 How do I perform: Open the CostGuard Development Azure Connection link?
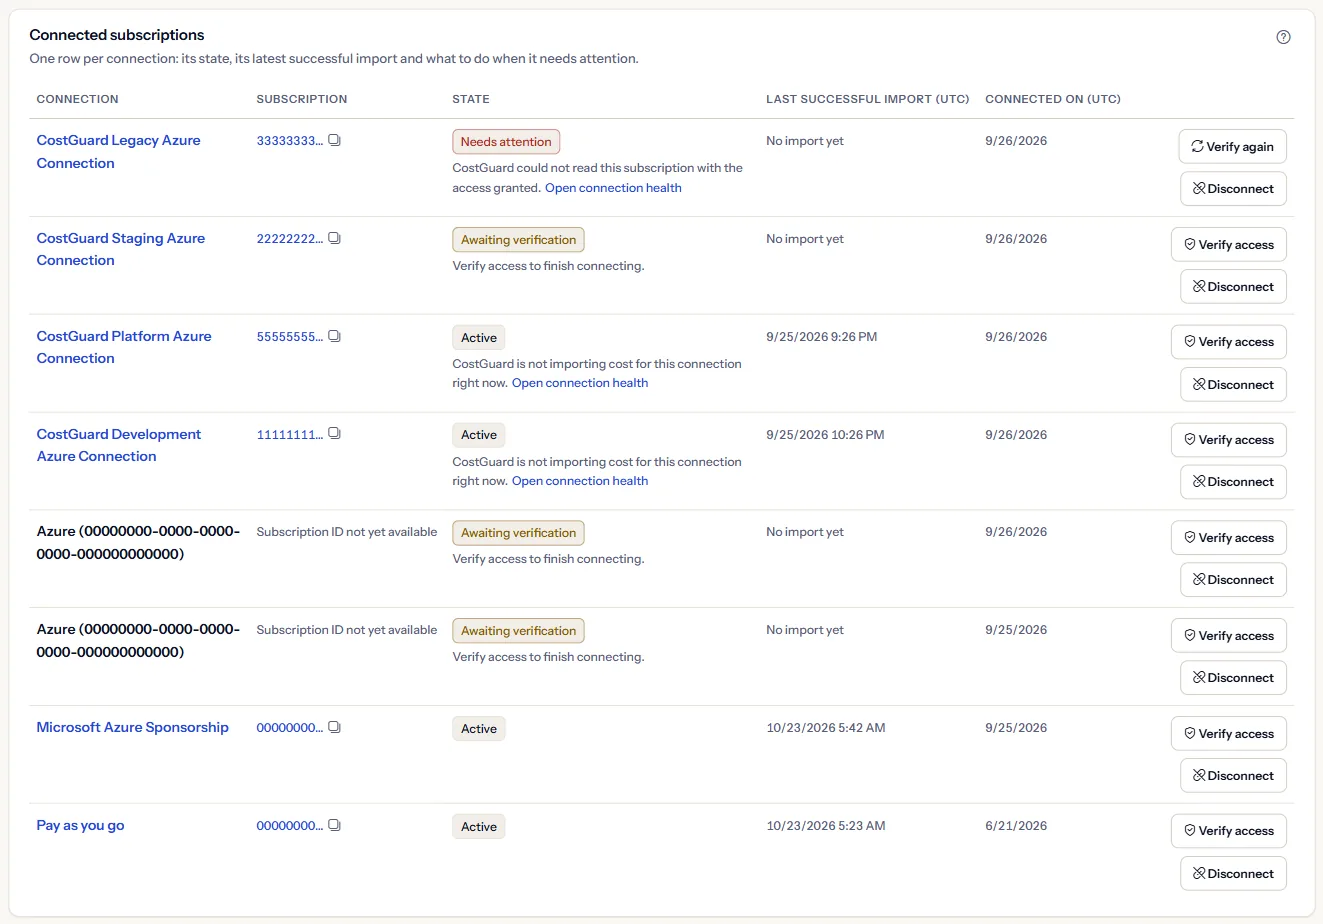[x=119, y=445]
